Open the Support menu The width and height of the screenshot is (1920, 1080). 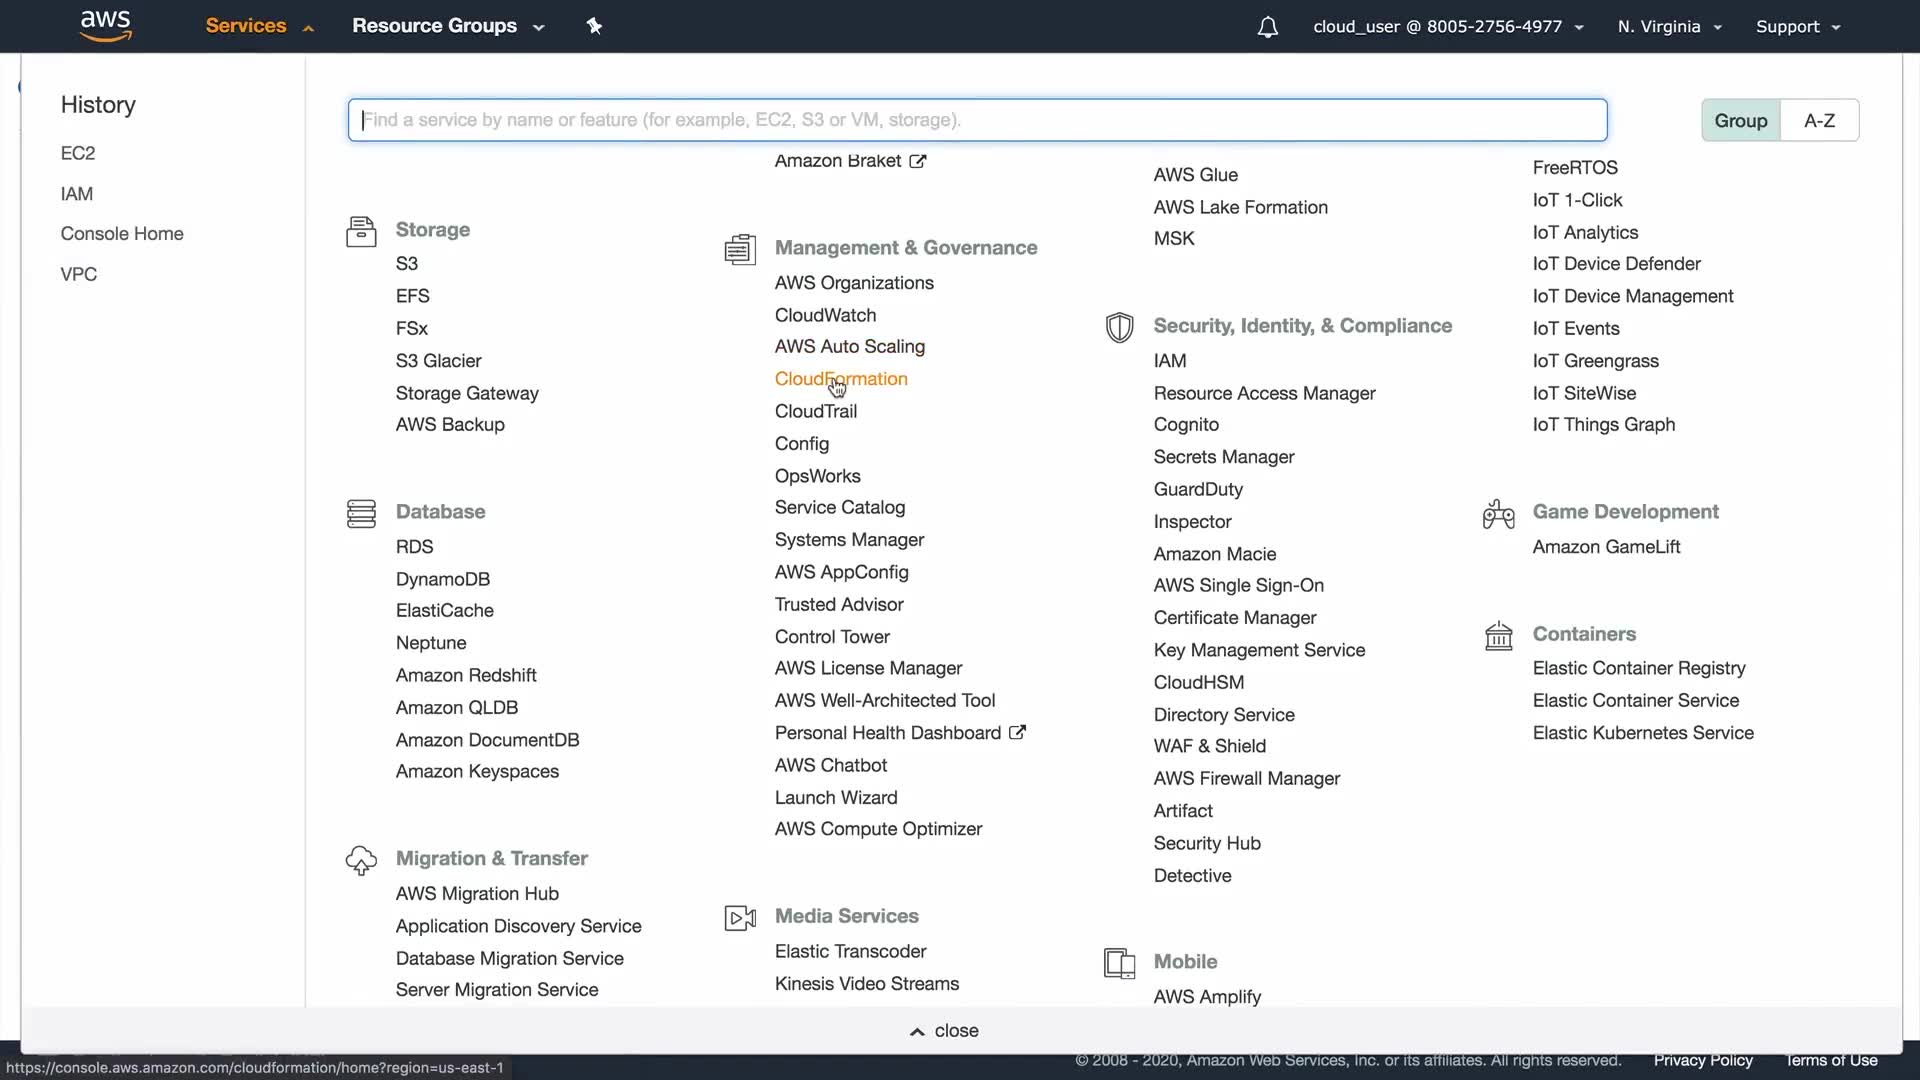[1797, 27]
